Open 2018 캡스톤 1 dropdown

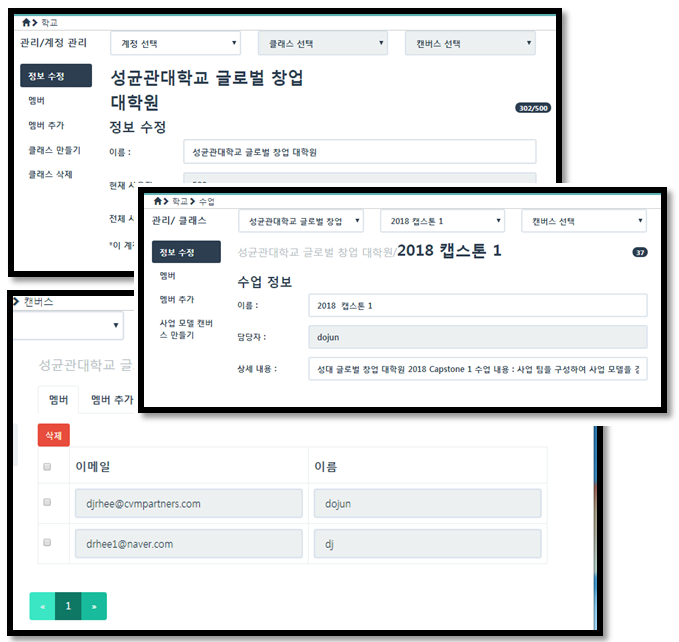(x=443, y=221)
